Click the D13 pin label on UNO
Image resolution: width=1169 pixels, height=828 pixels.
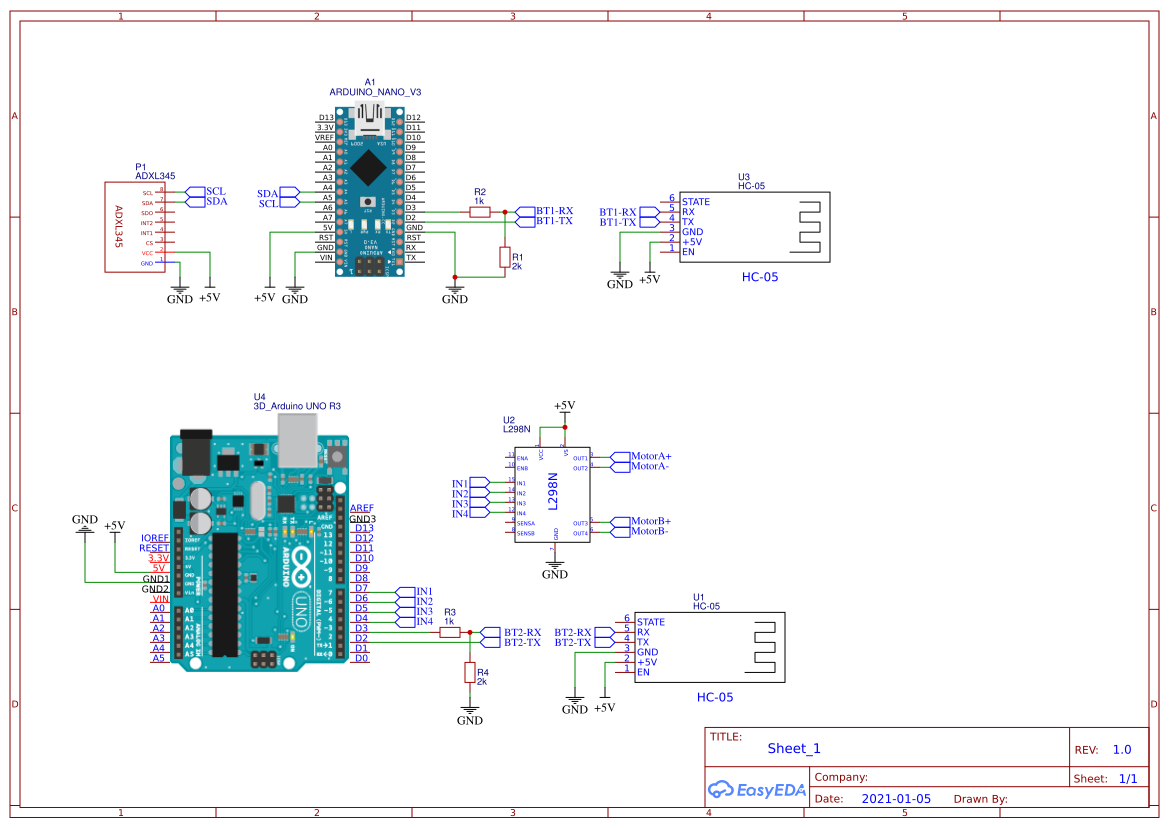pos(364,528)
